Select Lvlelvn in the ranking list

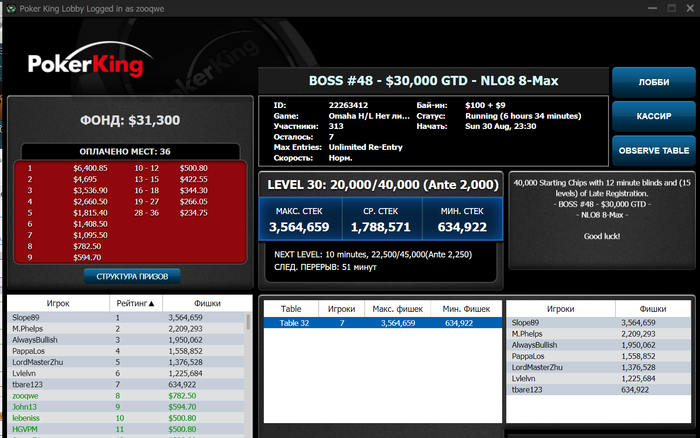tap(126, 373)
